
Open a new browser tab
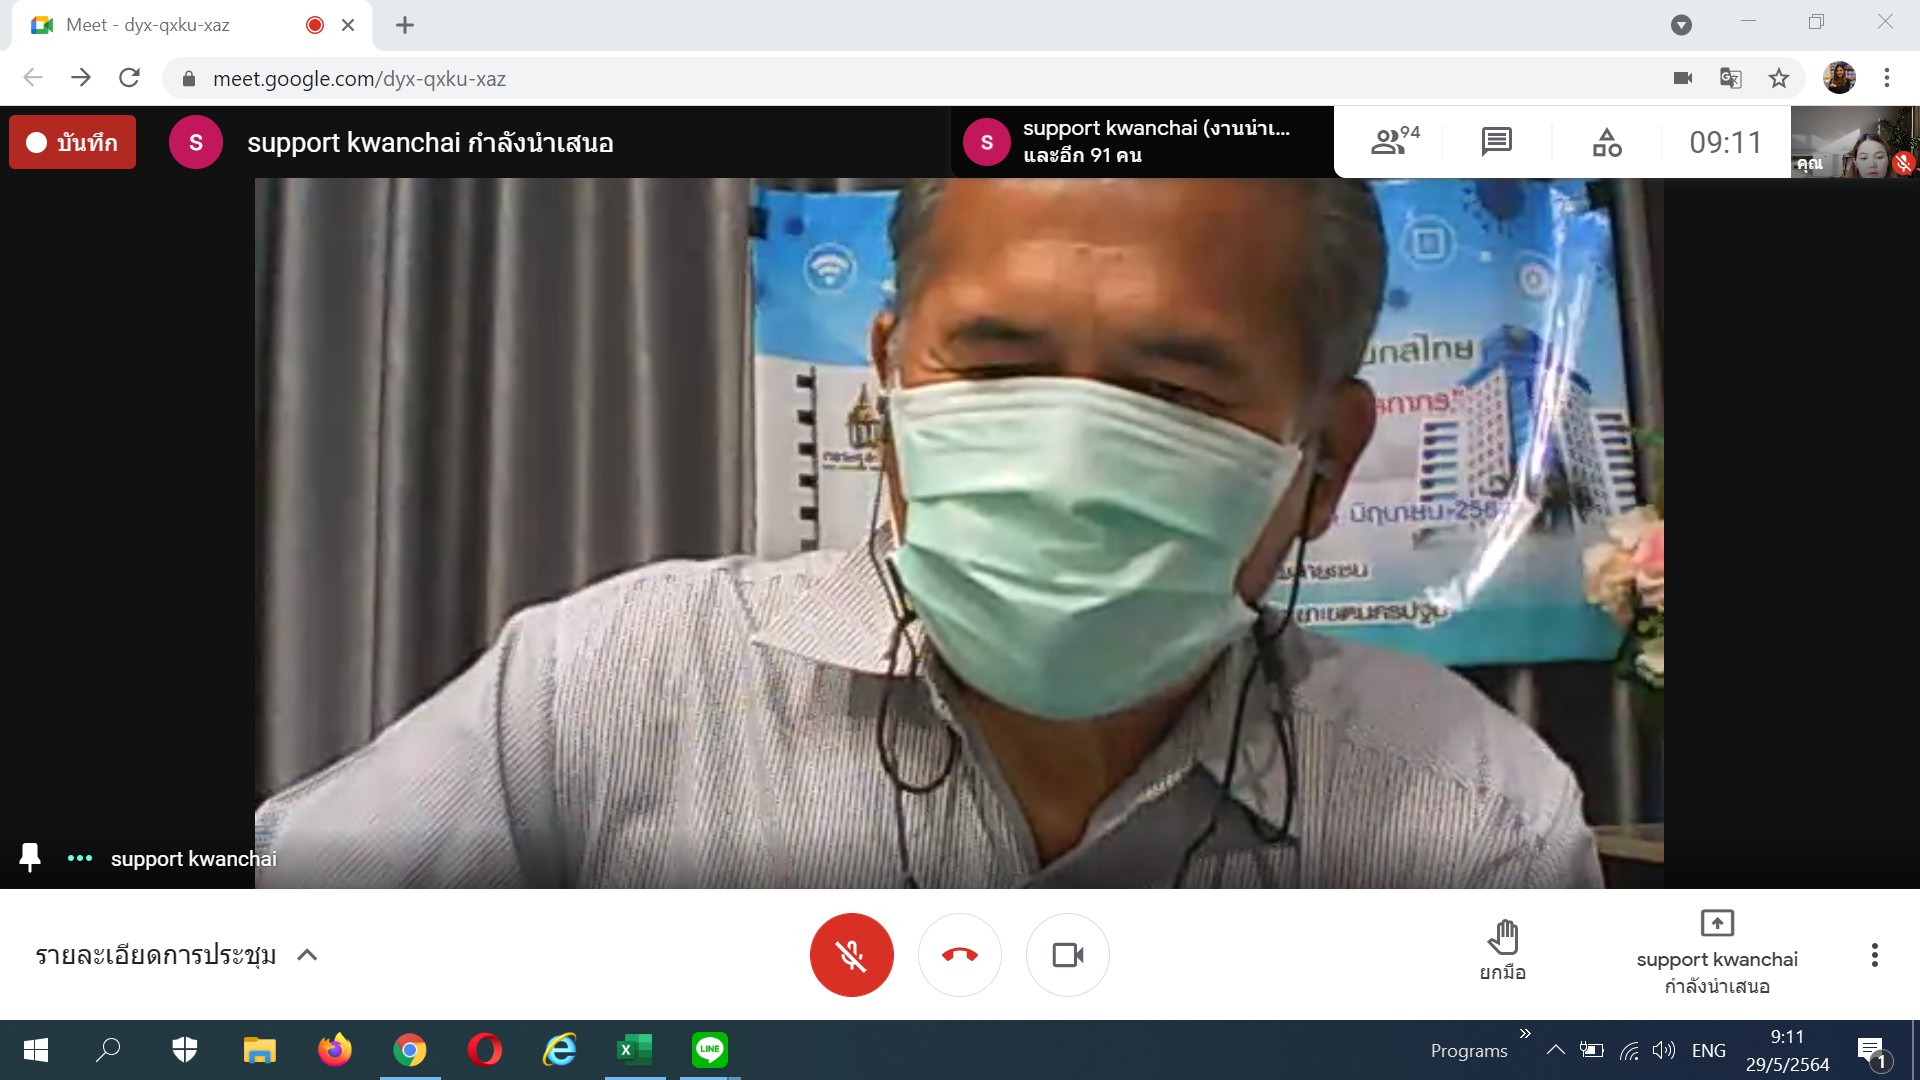405,25
